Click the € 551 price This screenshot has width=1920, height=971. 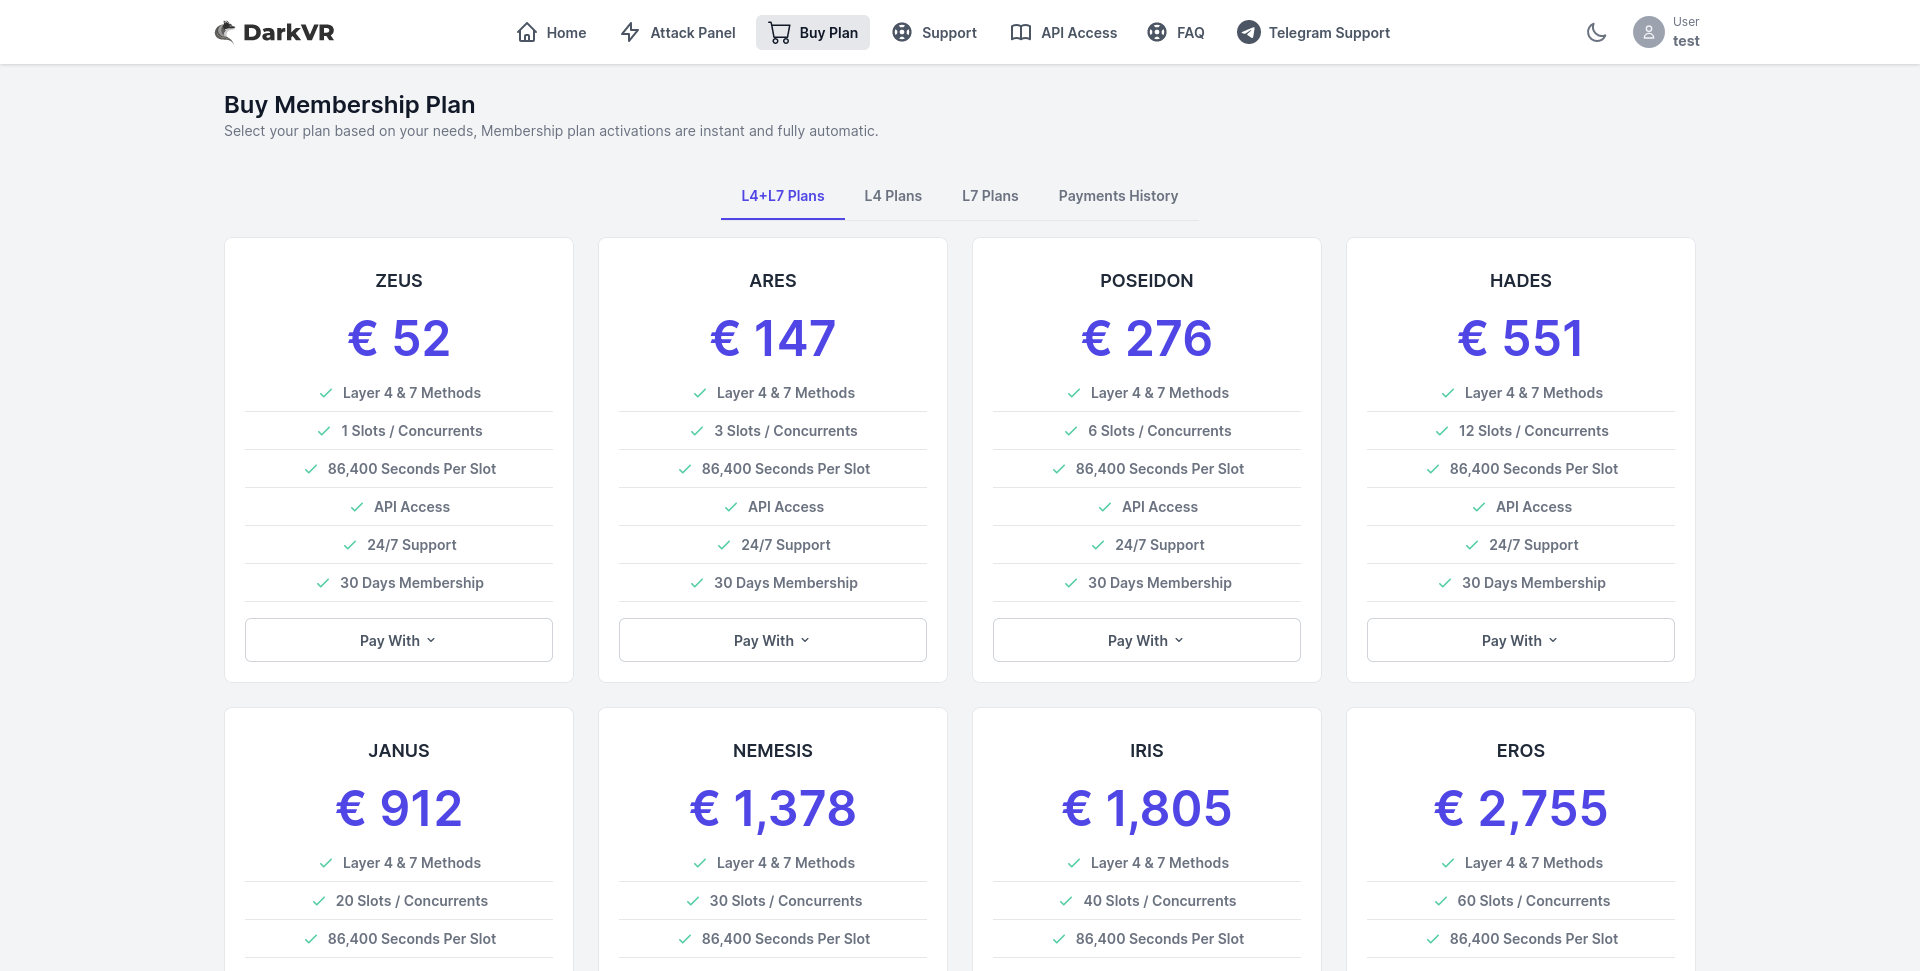[1521, 338]
